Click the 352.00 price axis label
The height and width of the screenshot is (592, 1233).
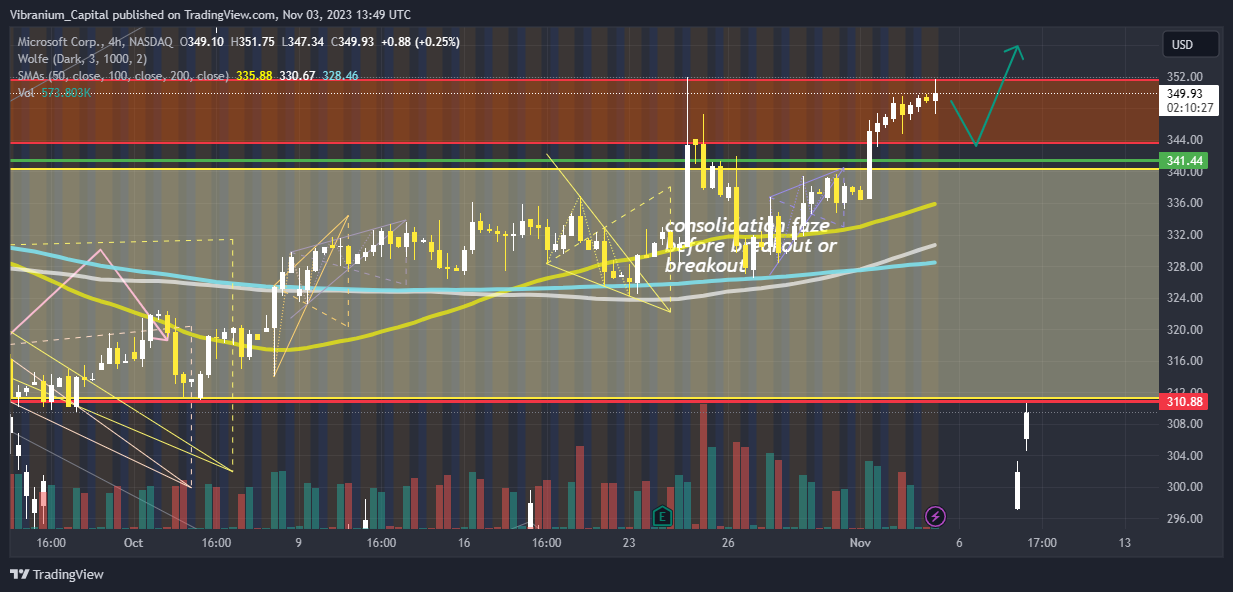(1184, 76)
